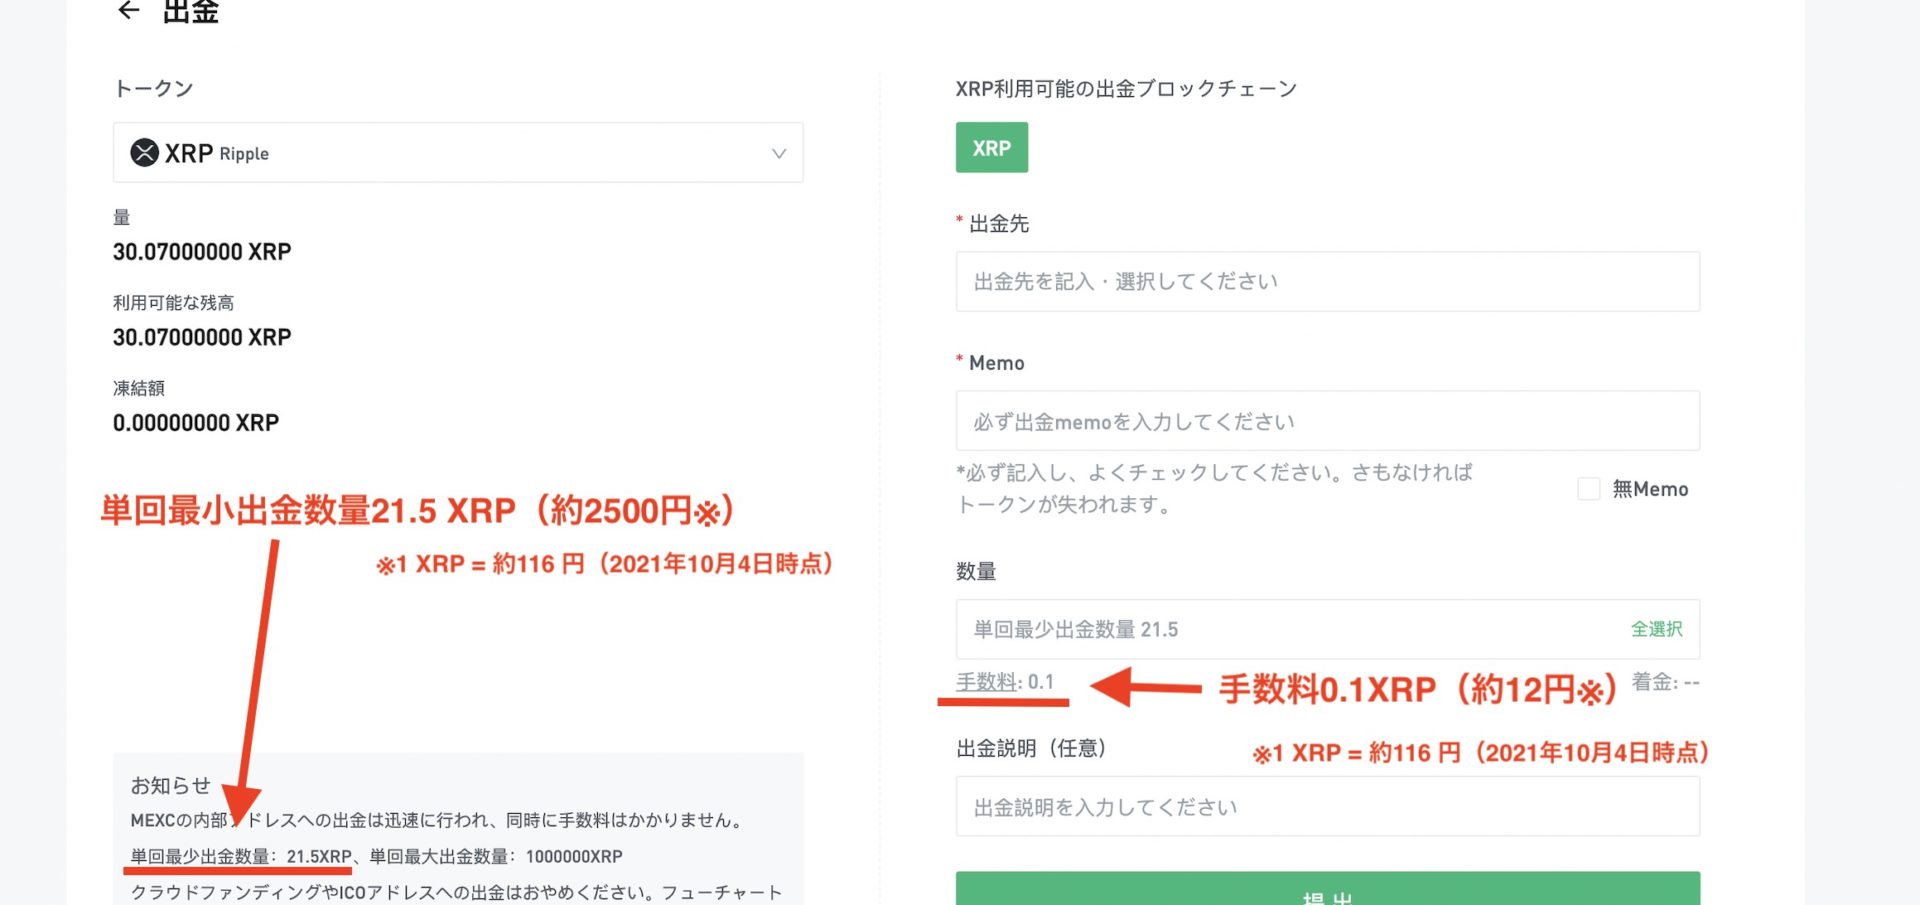
Task: Click into the Memo input field
Action: 1327,422
